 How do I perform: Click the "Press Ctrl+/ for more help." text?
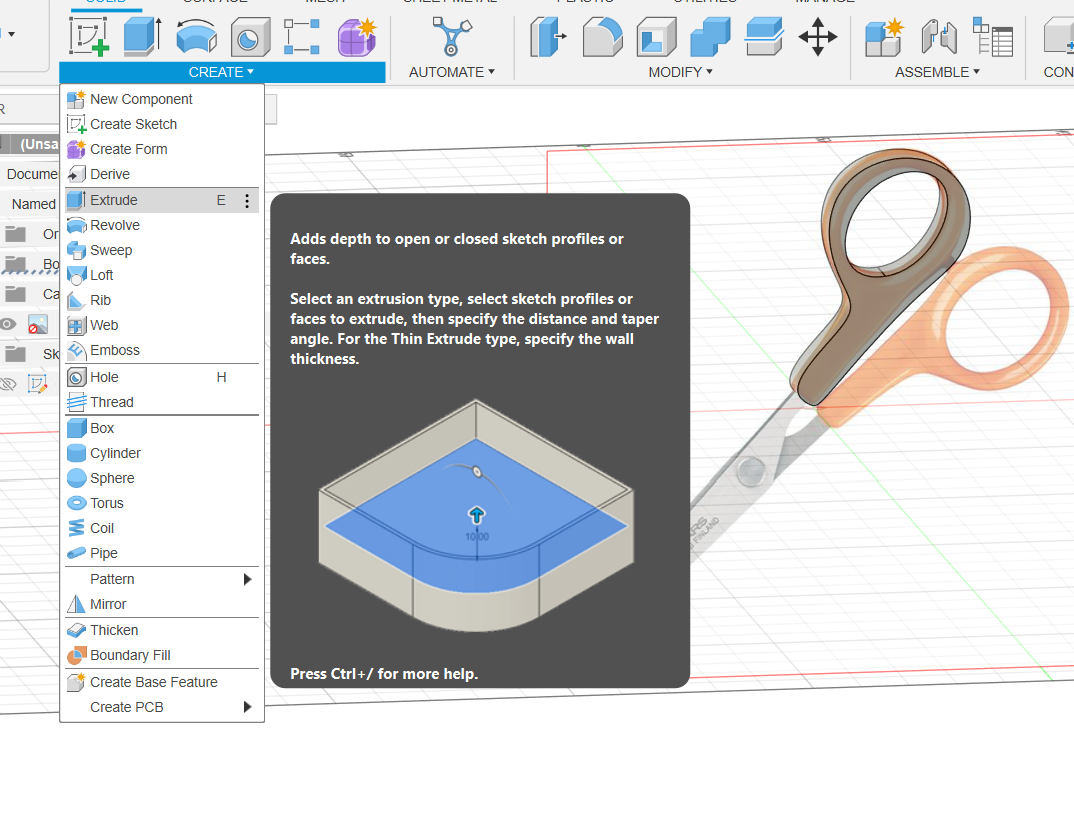click(x=384, y=674)
